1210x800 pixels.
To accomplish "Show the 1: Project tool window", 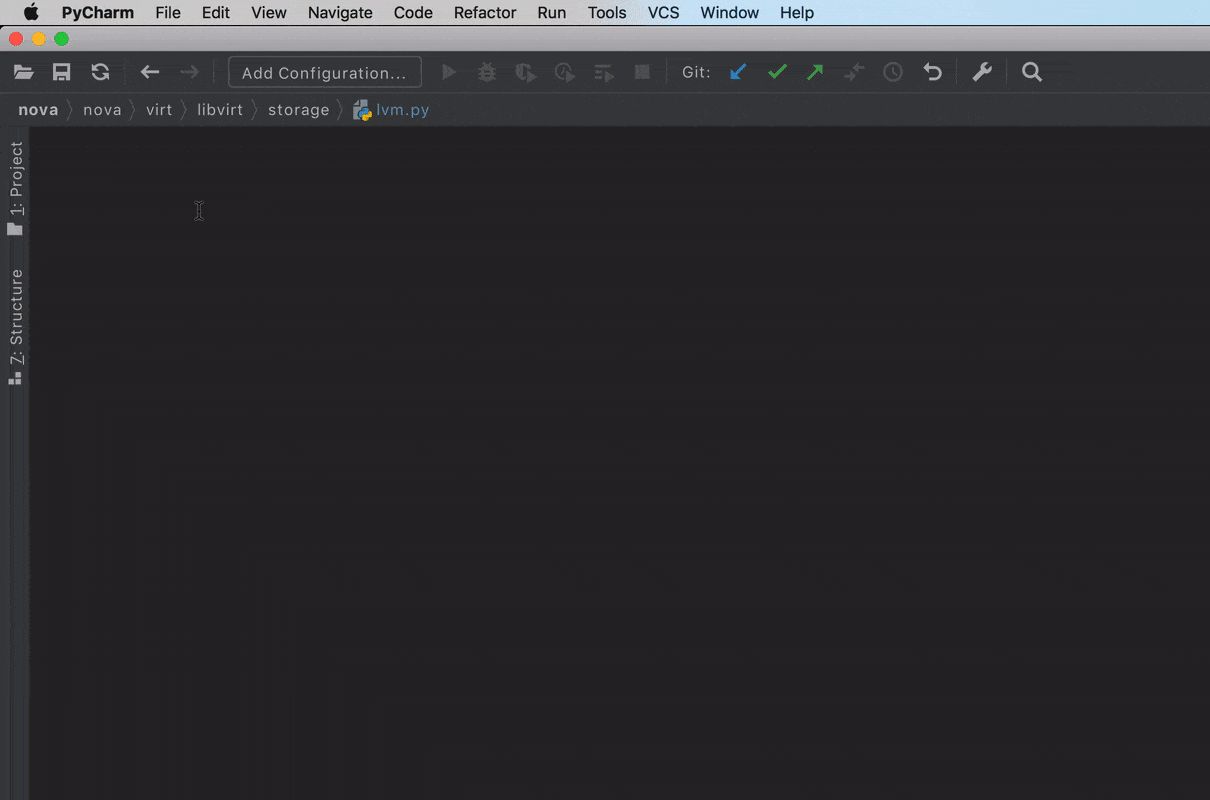I will coord(15,188).
